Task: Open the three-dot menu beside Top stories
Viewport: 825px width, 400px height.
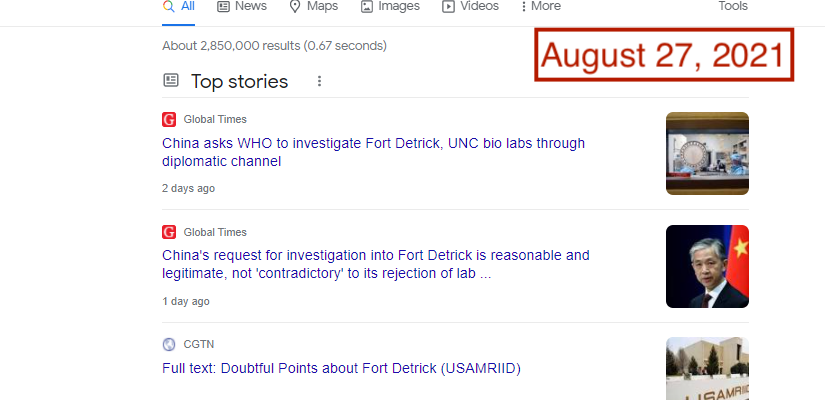Action: point(319,81)
